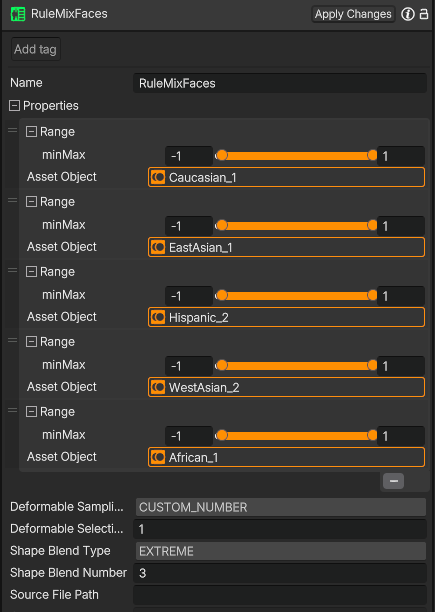Collapse the Range group for Caucasian_1

tap(31, 132)
